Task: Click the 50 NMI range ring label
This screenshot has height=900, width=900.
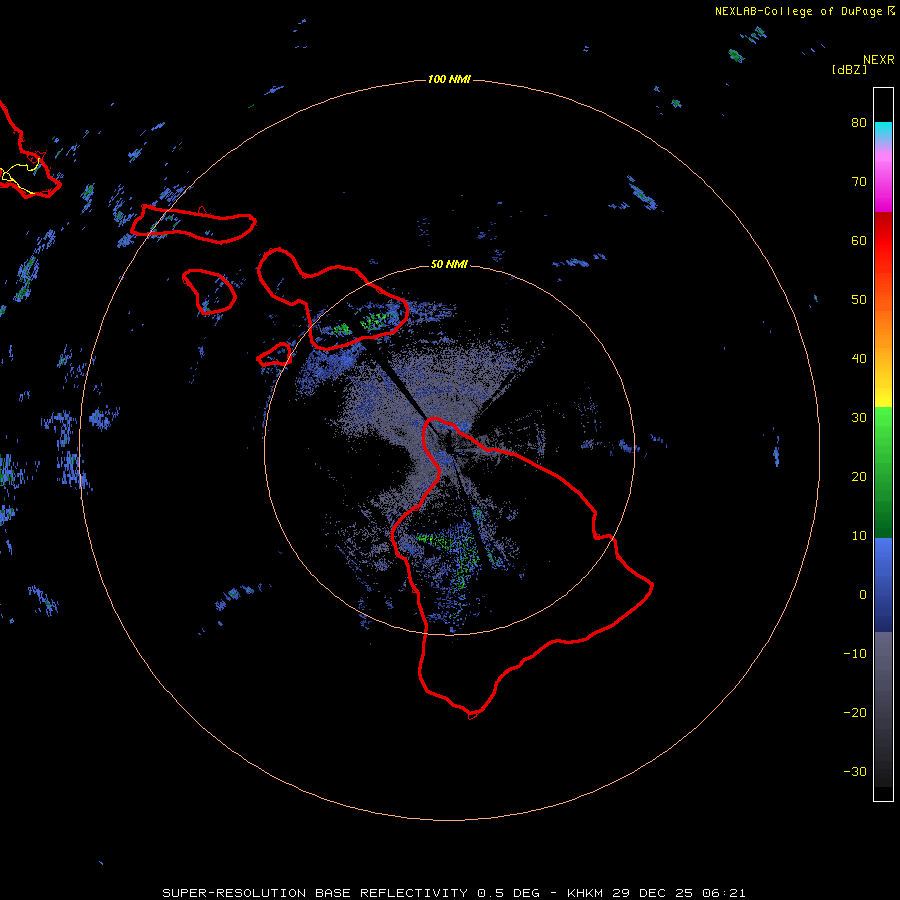Action: click(449, 265)
